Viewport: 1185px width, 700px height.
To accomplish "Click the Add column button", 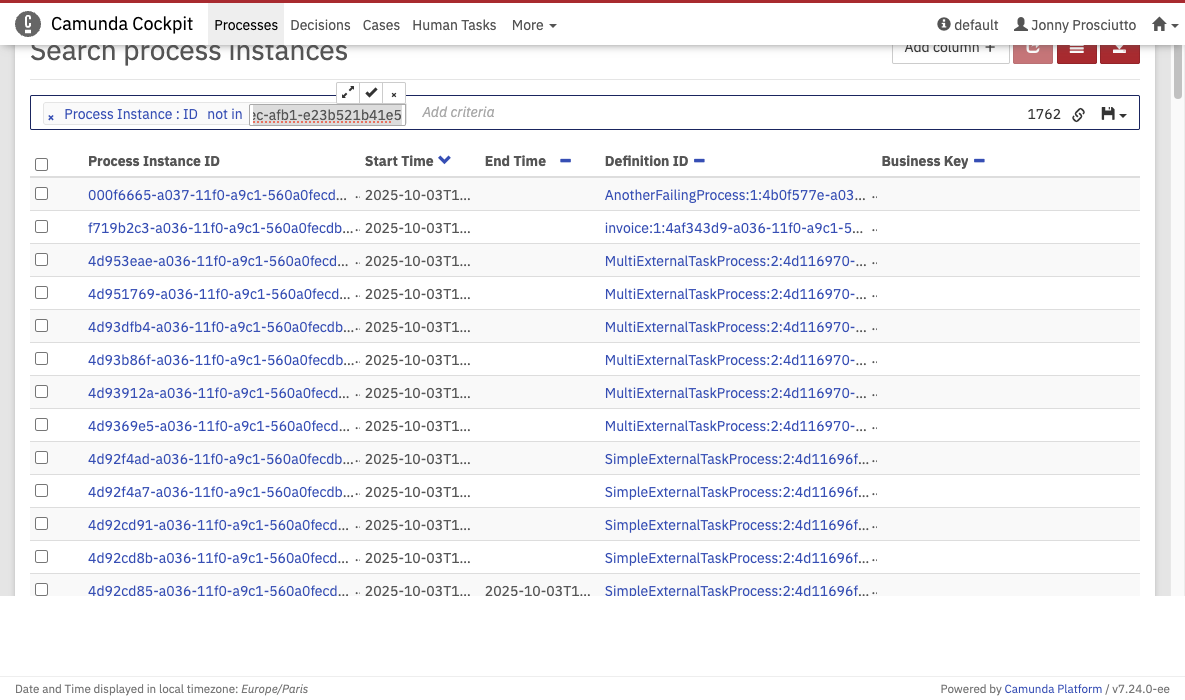I will (x=949, y=49).
